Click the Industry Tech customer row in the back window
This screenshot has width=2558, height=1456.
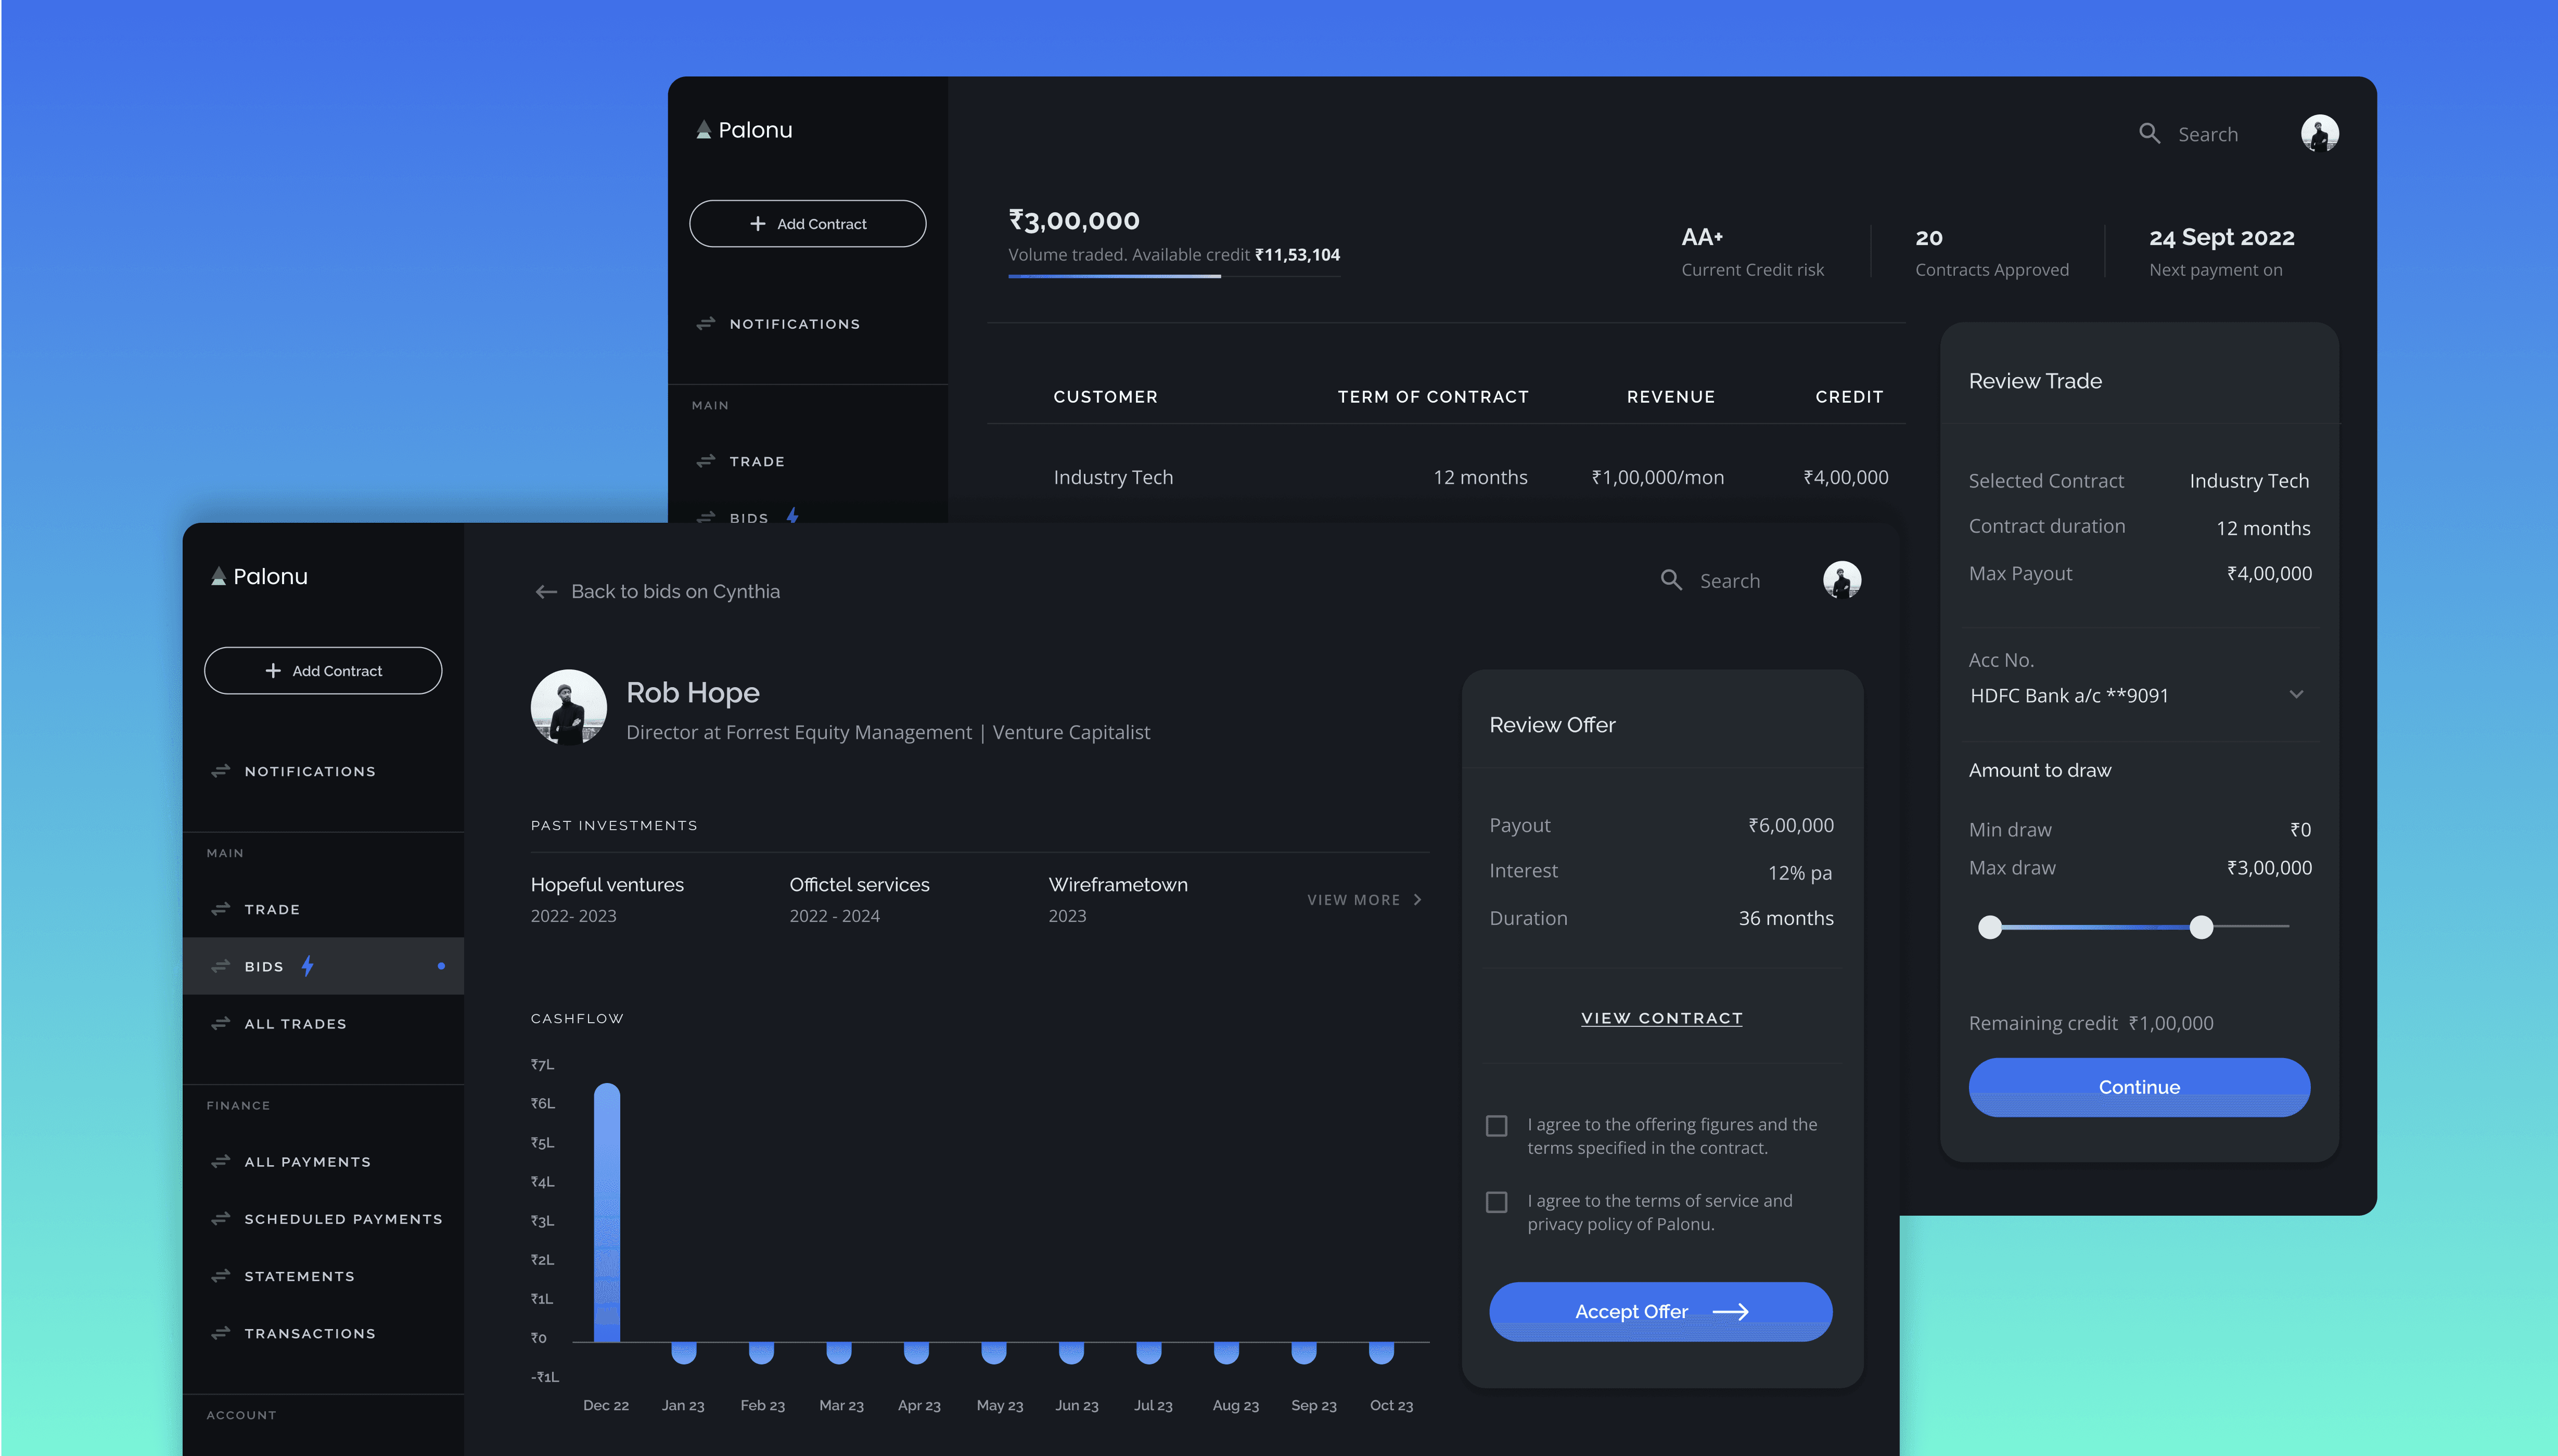point(1446,477)
